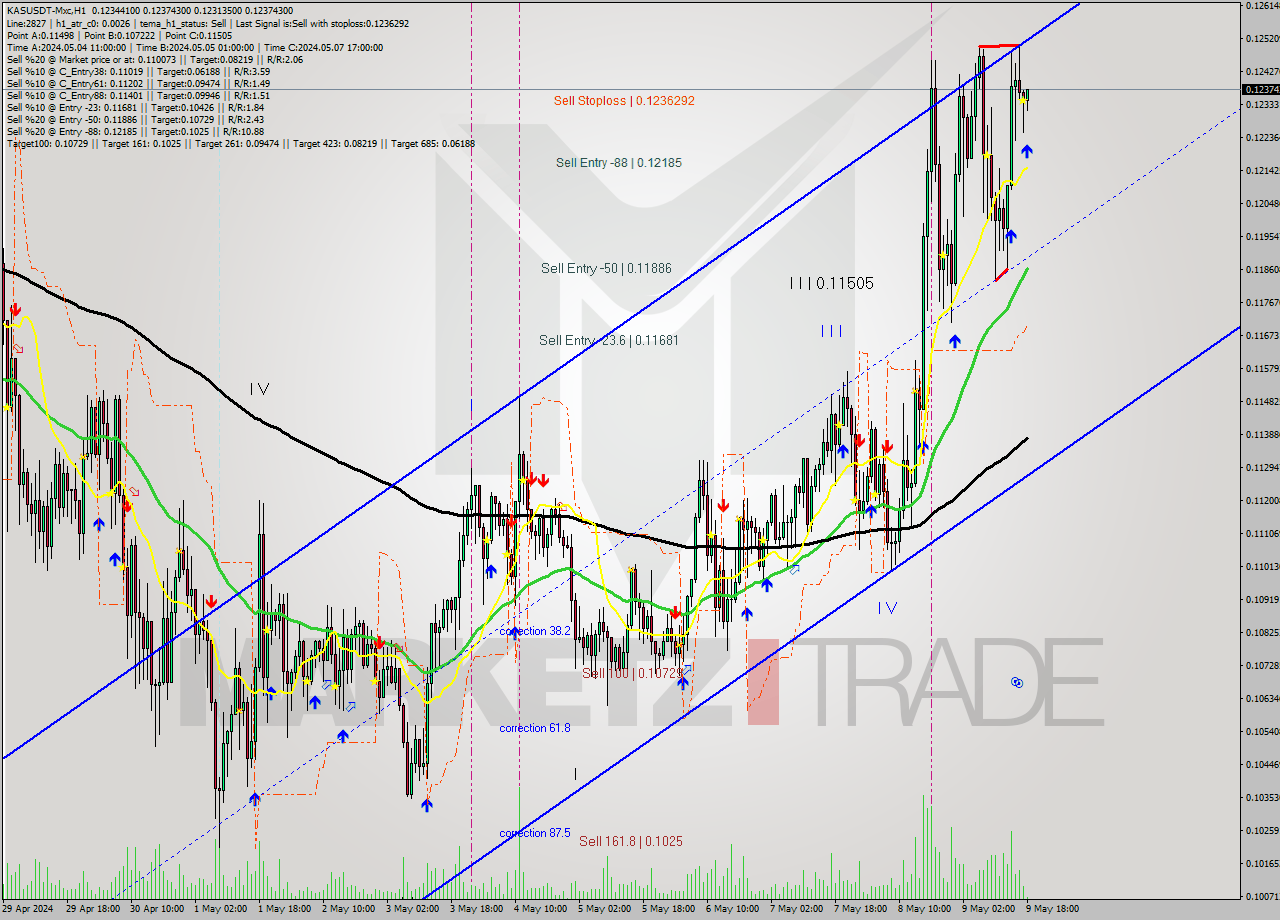Viewport: 1280px width, 920px height.
Task: Click the blue 'I V' wave marker
Action: 887,607
